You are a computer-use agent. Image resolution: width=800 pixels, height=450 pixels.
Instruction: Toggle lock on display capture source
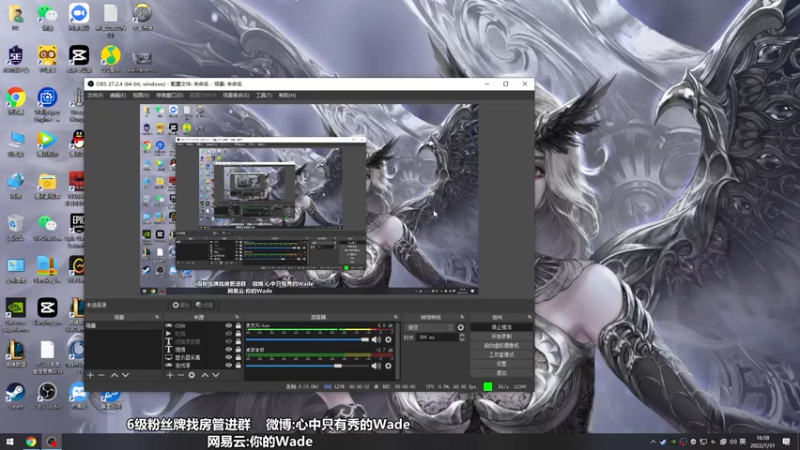tap(238, 358)
